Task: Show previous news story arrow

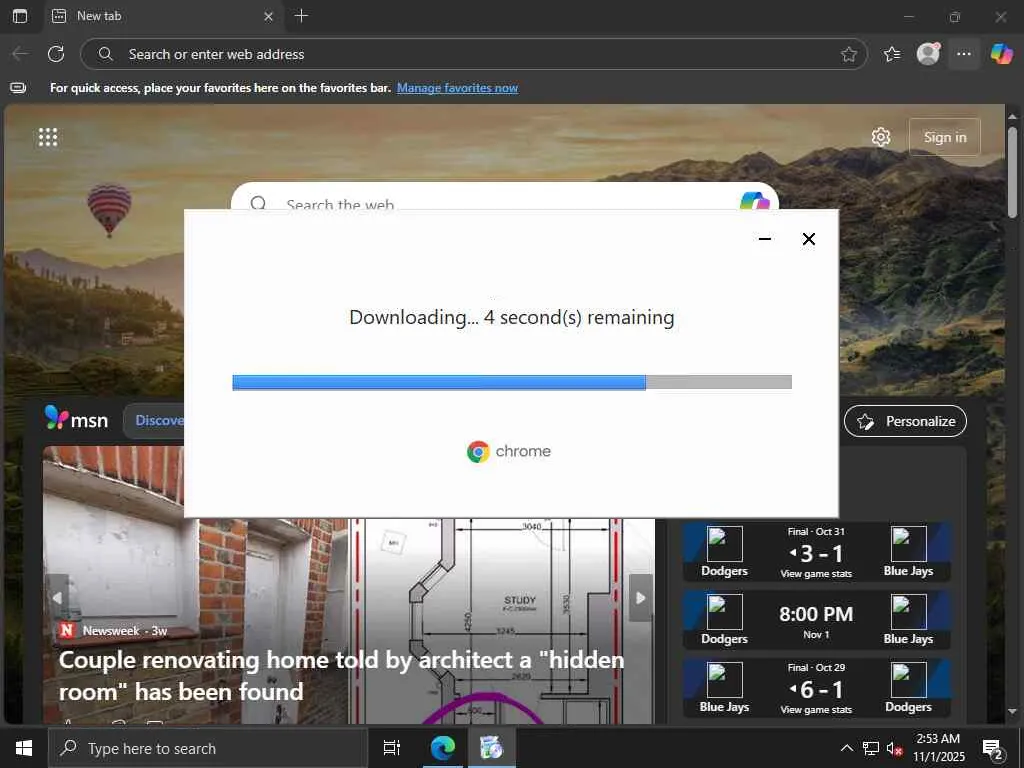Action: pos(57,598)
